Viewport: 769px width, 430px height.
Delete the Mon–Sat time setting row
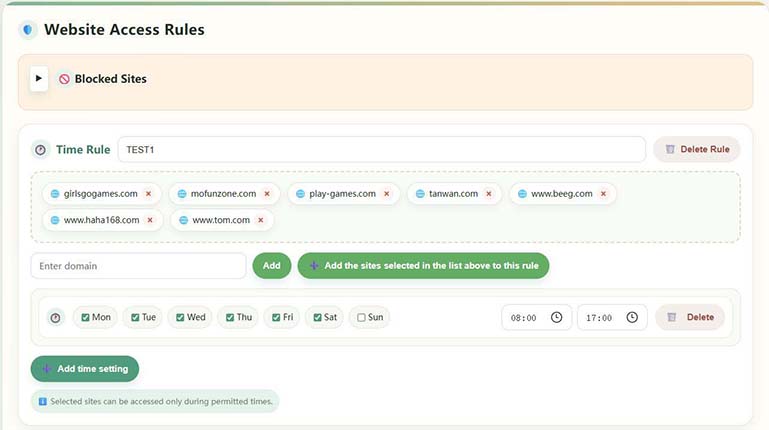tap(690, 317)
